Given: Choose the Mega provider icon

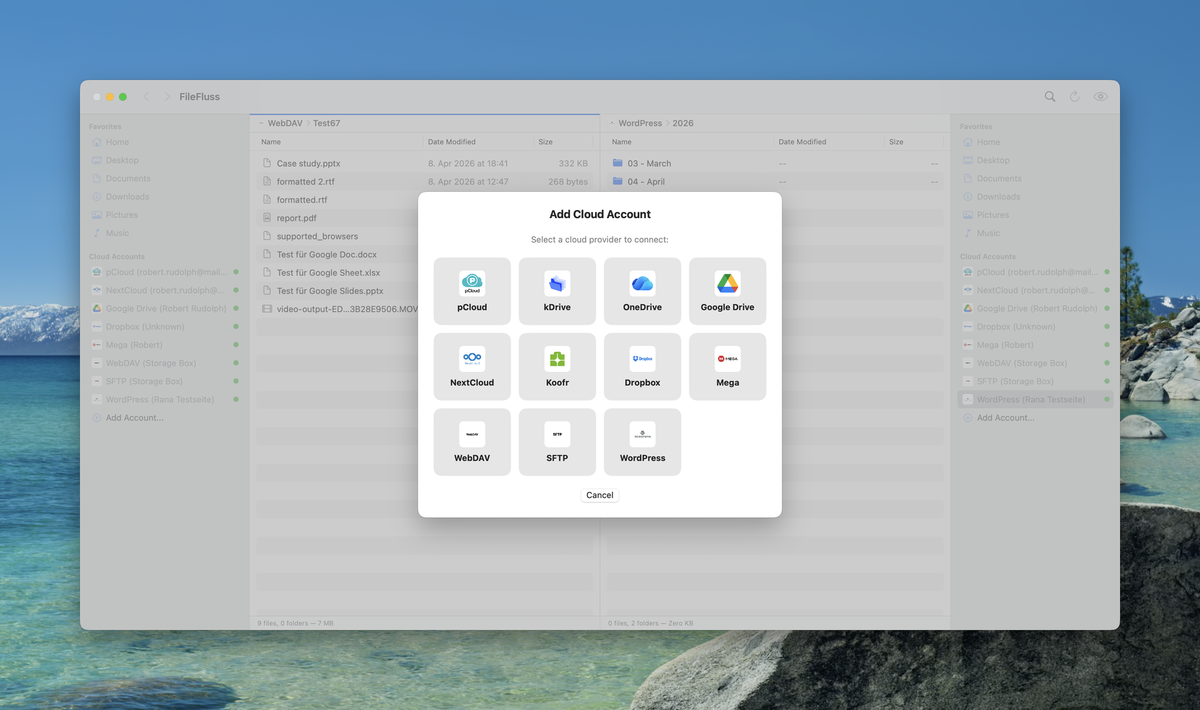Looking at the screenshot, I should coord(727,366).
